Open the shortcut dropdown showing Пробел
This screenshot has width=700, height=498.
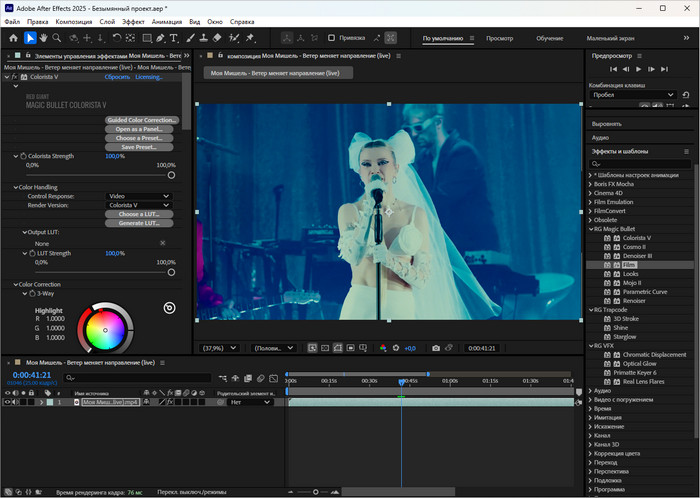(635, 96)
